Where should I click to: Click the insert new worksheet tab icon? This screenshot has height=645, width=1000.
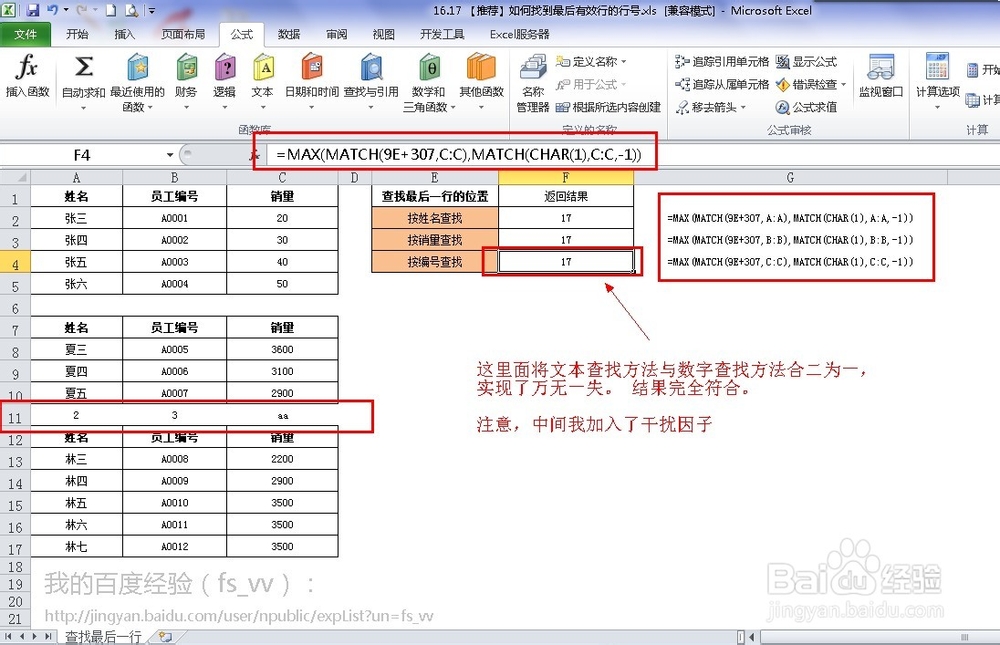(166, 636)
